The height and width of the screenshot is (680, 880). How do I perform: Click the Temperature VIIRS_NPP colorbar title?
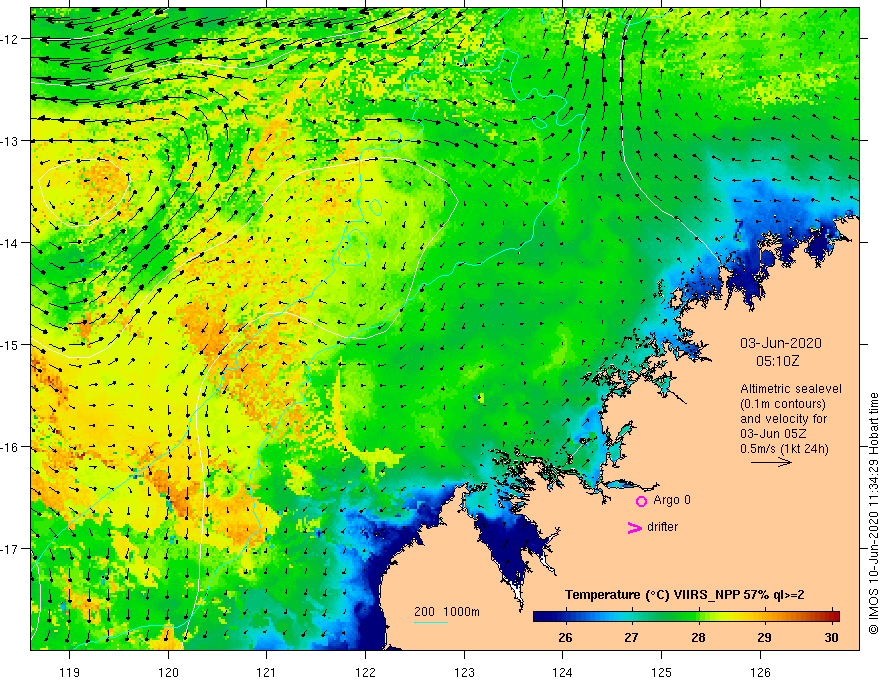coord(685,595)
